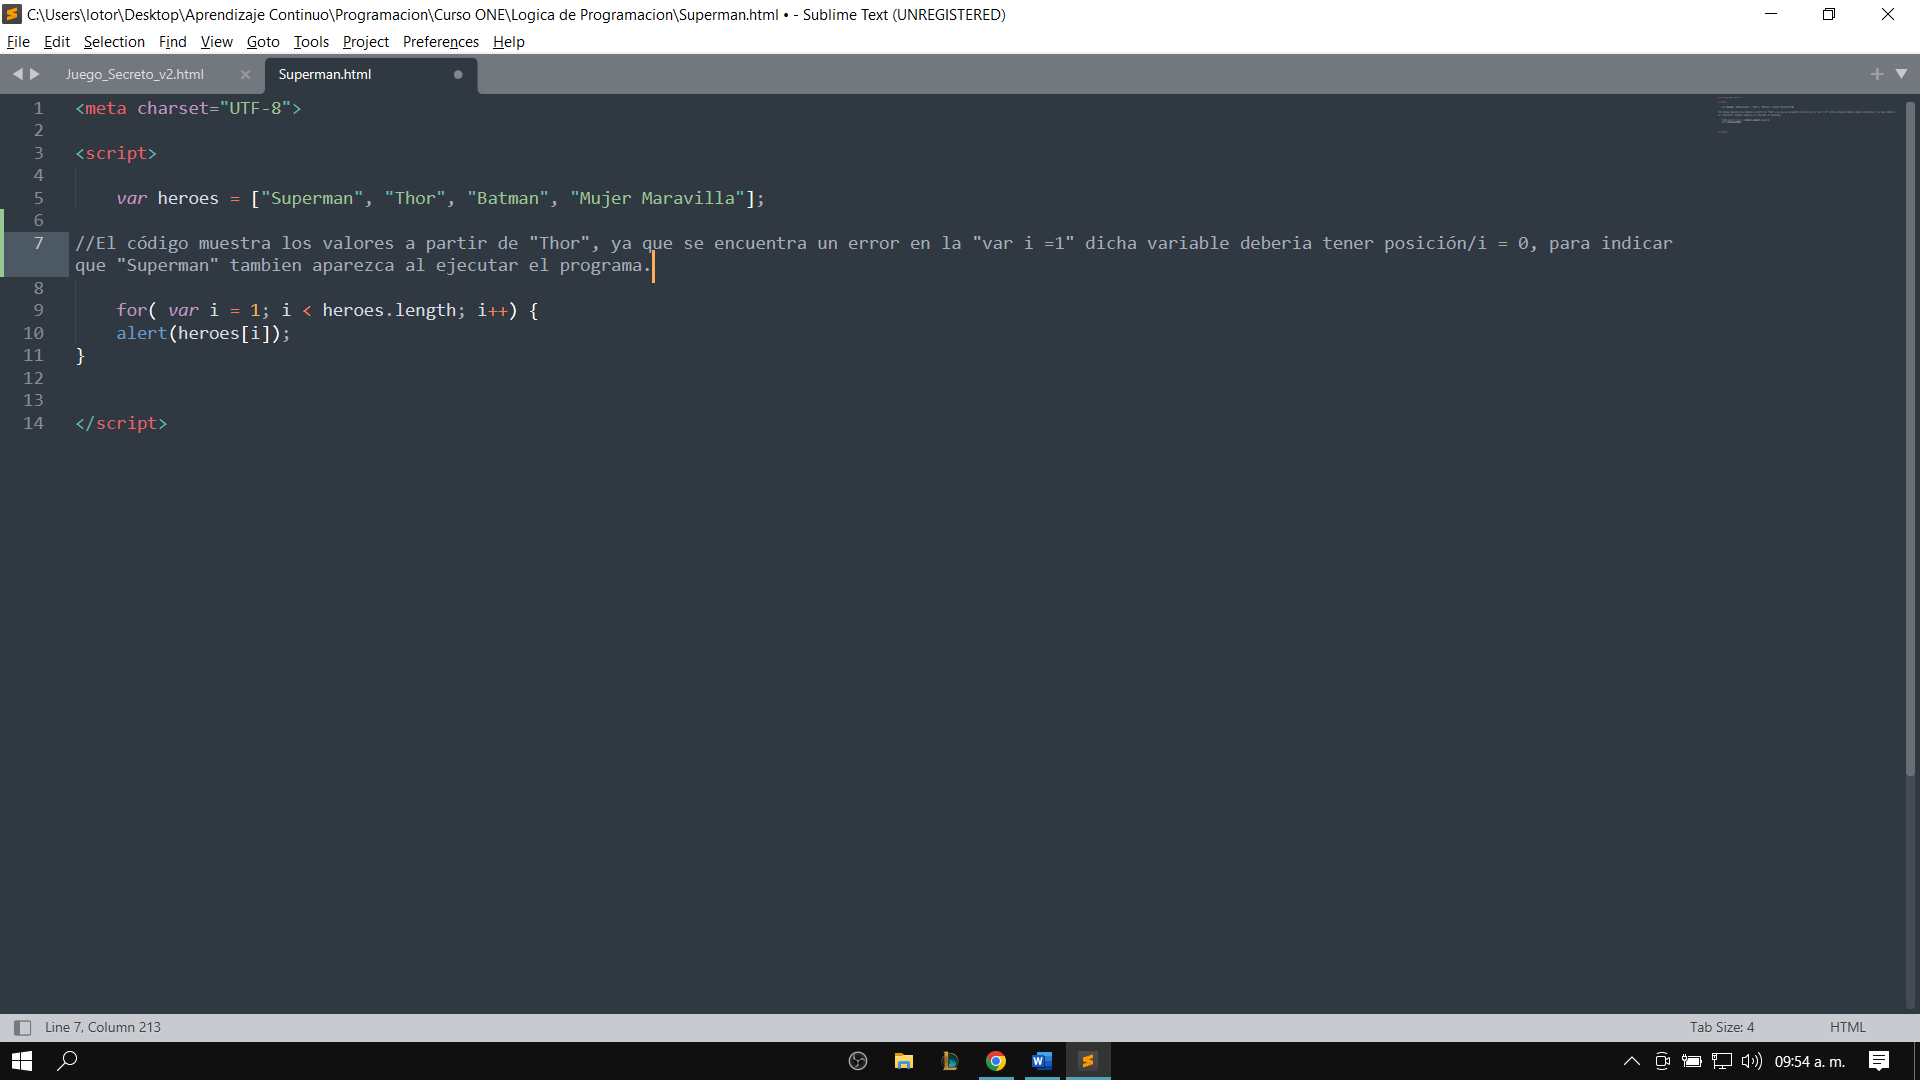Click the "Mujer Maravilla" string
The image size is (1920, 1080).
click(658, 198)
